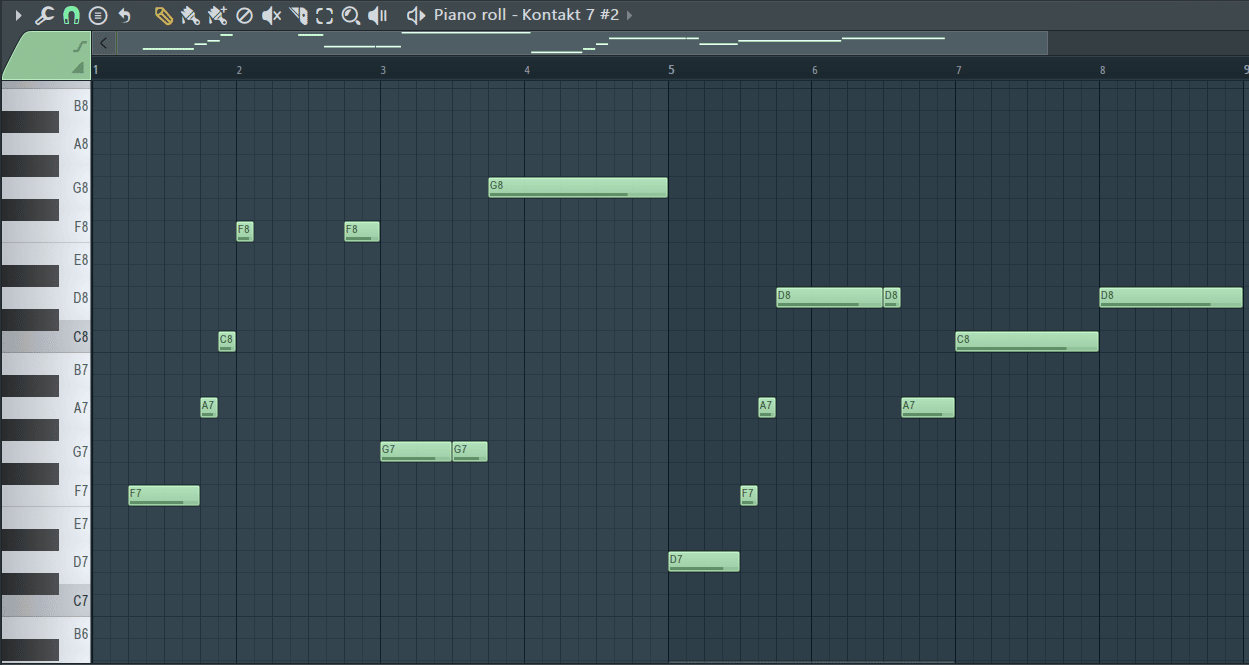Activate the Playback tool
Viewport: 1249px width, 665px height.
point(377,15)
